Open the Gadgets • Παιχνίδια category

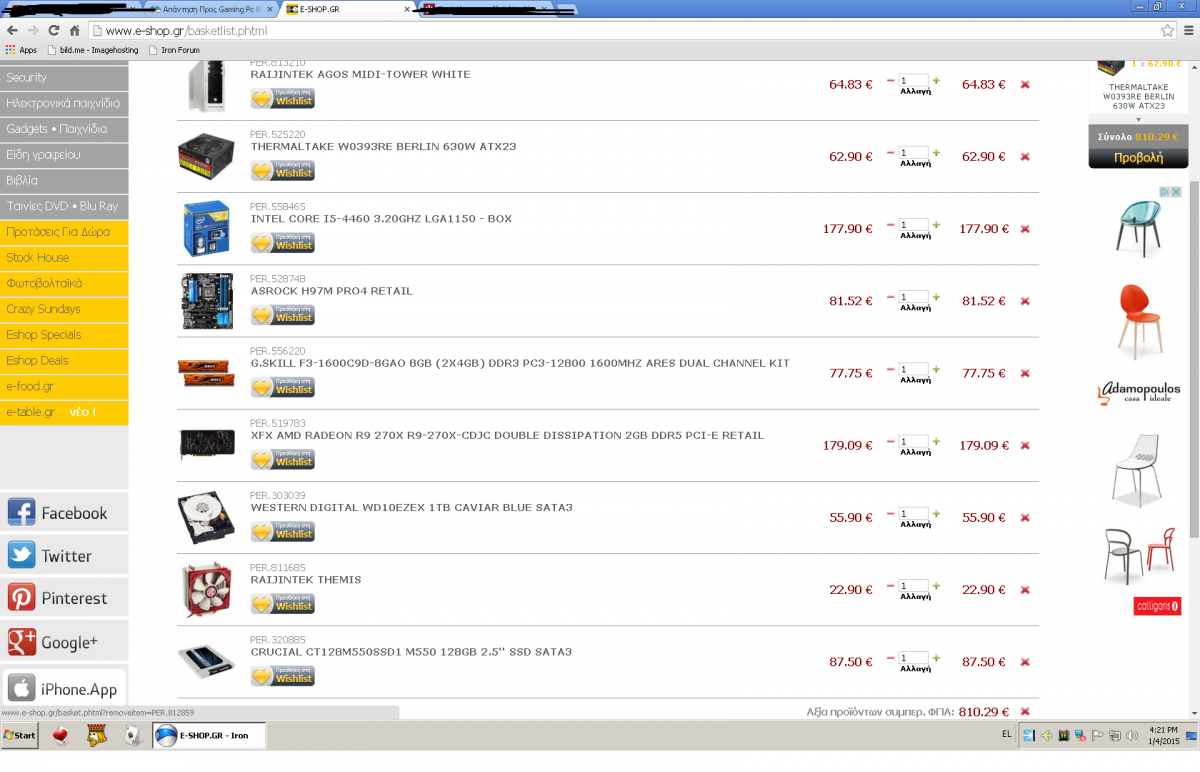tap(64, 129)
